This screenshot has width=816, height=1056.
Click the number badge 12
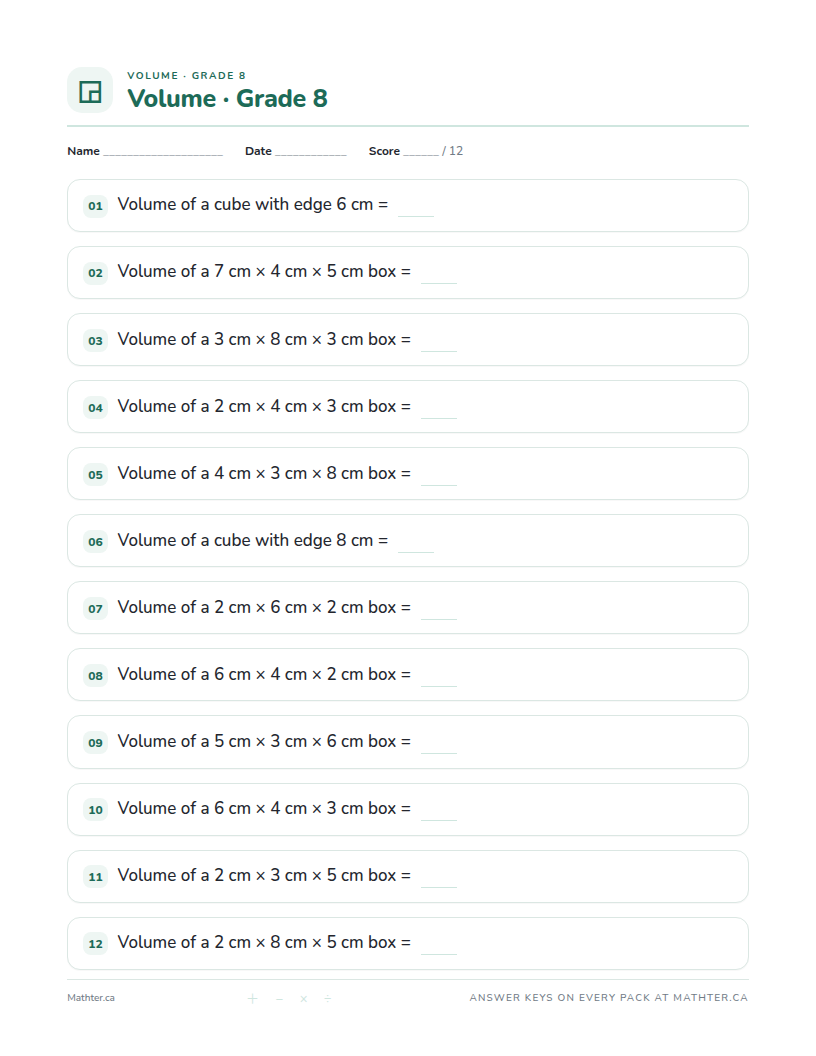pos(96,944)
